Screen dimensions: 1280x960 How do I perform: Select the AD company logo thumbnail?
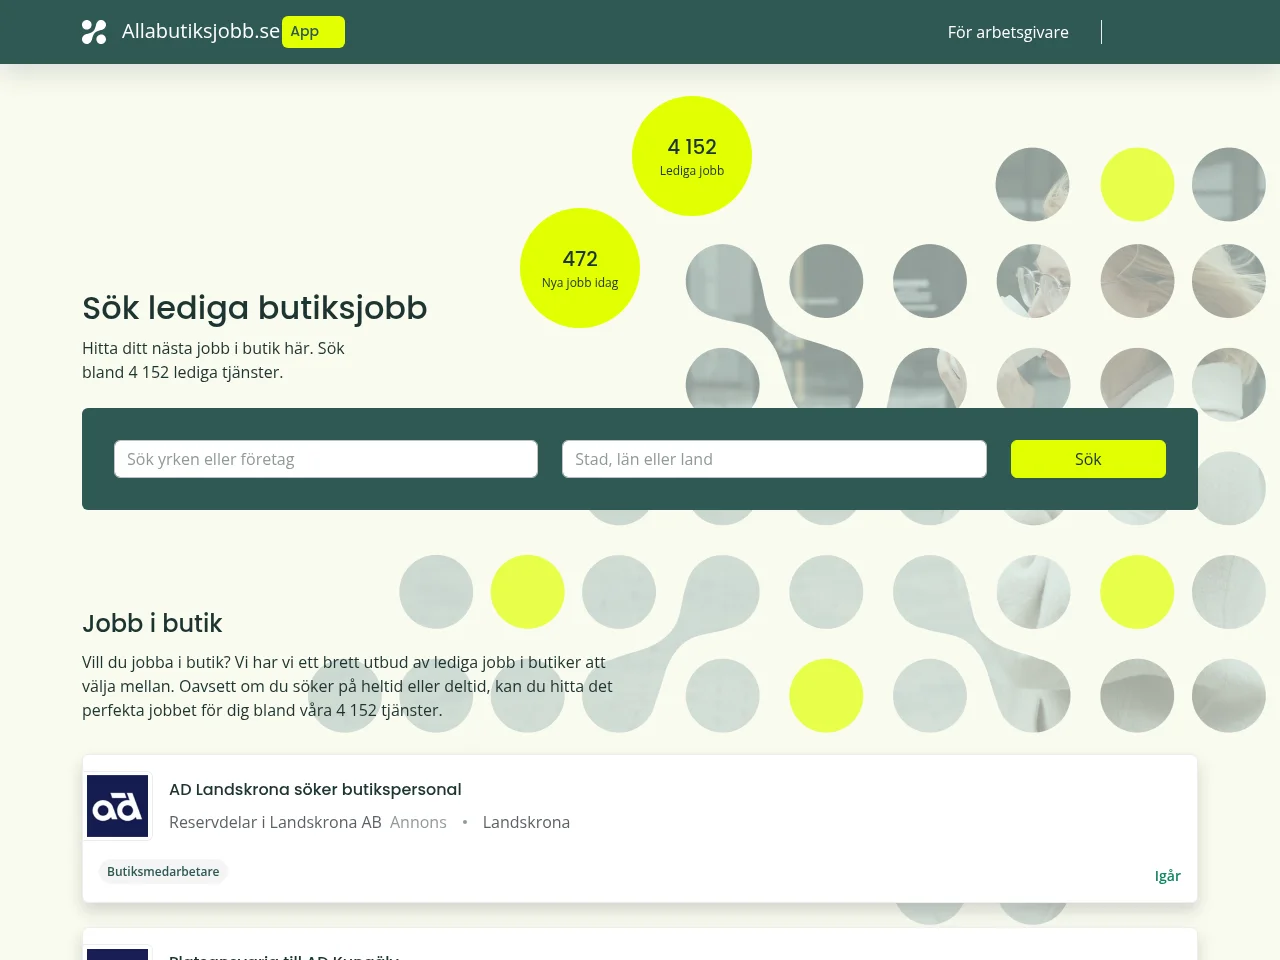[118, 806]
